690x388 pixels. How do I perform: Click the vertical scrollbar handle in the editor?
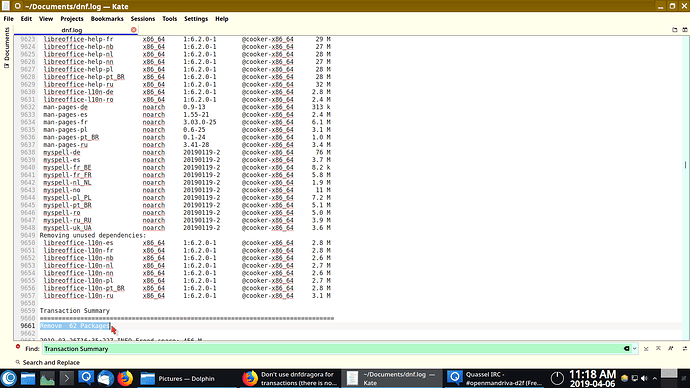686,165
